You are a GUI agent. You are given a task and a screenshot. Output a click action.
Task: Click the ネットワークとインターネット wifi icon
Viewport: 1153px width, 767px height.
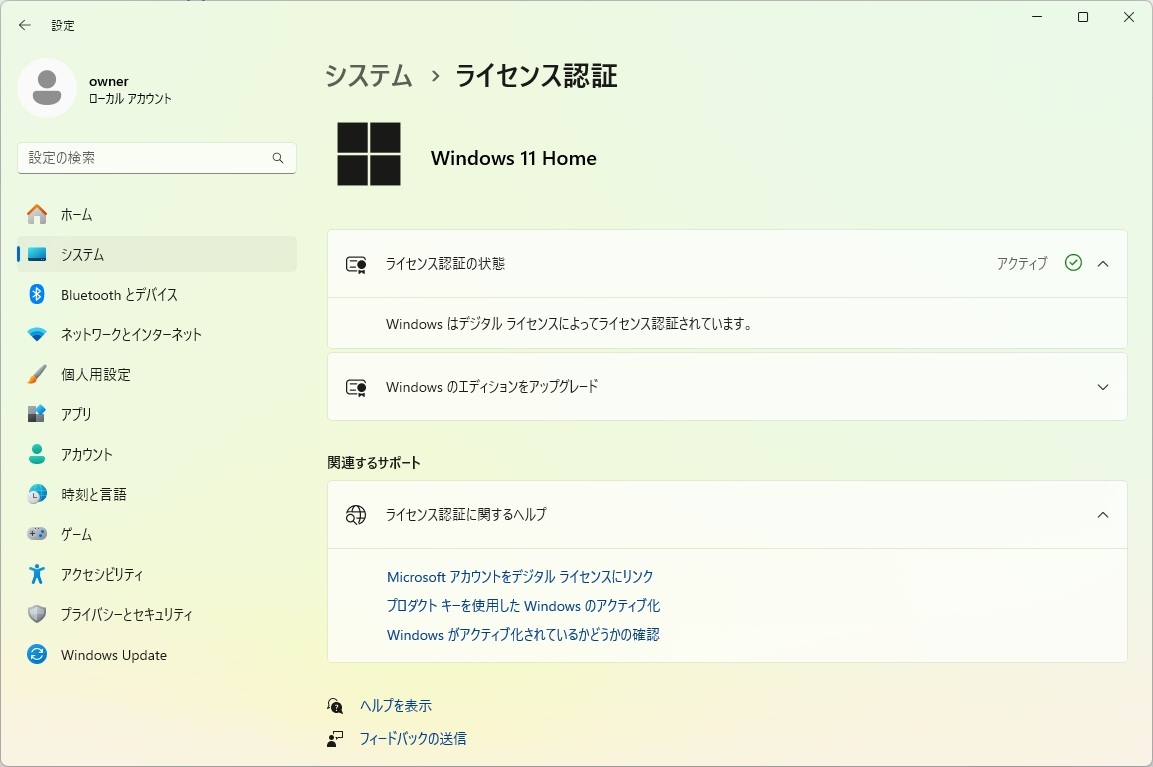[37, 335]
